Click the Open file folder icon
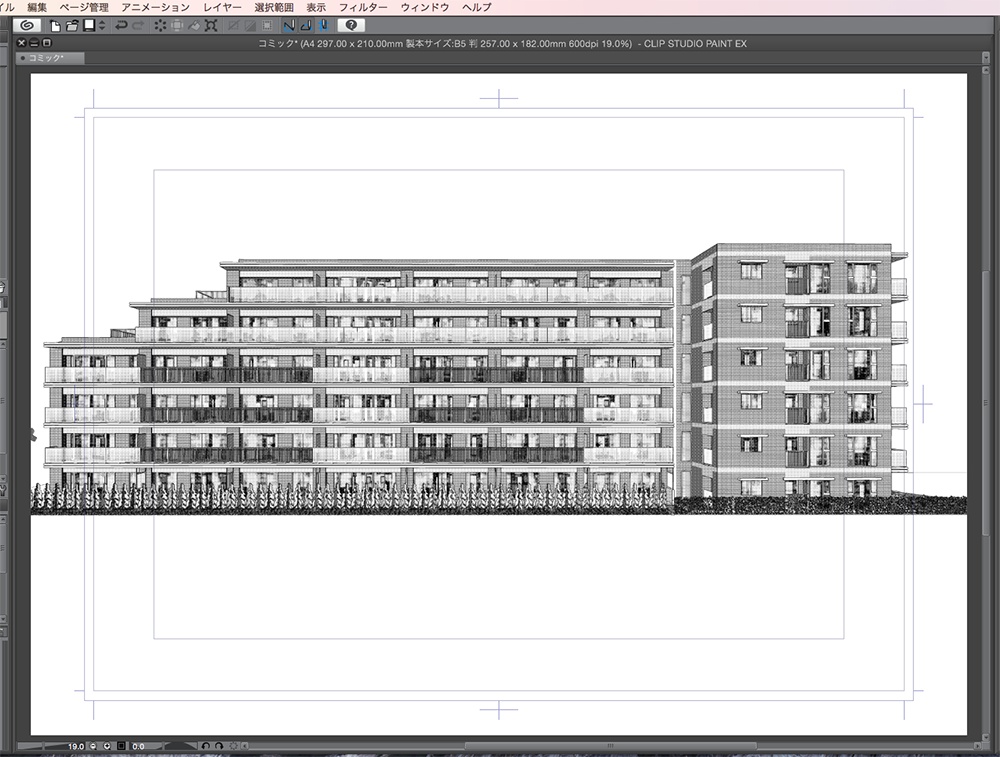 pos(72,26)
